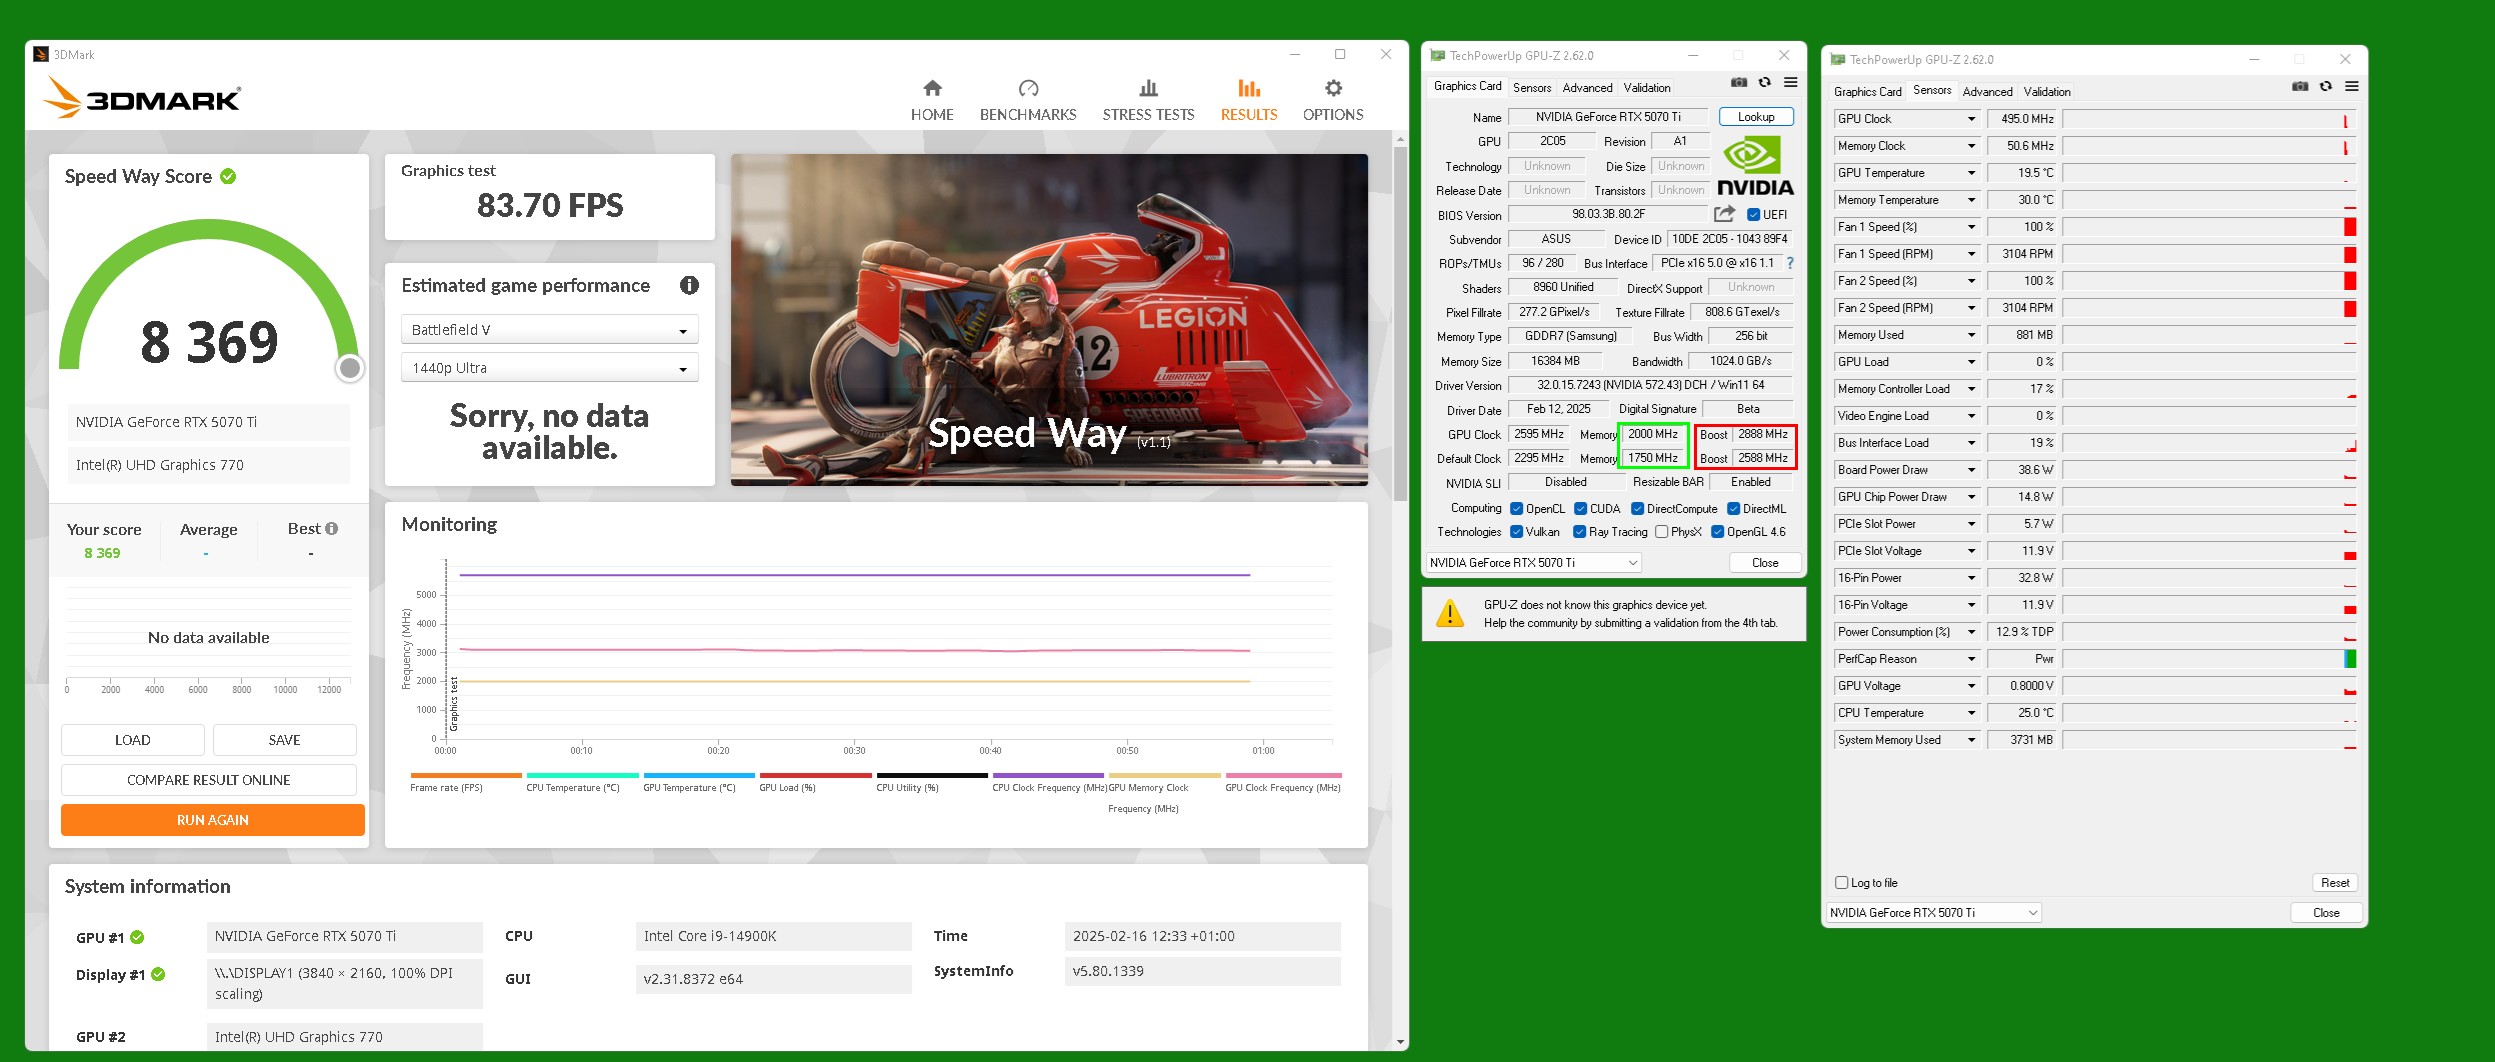Click the GPU-Z refresh icon
This screenshot has width=2495, height=1062.
click(x=1765, y=83)
